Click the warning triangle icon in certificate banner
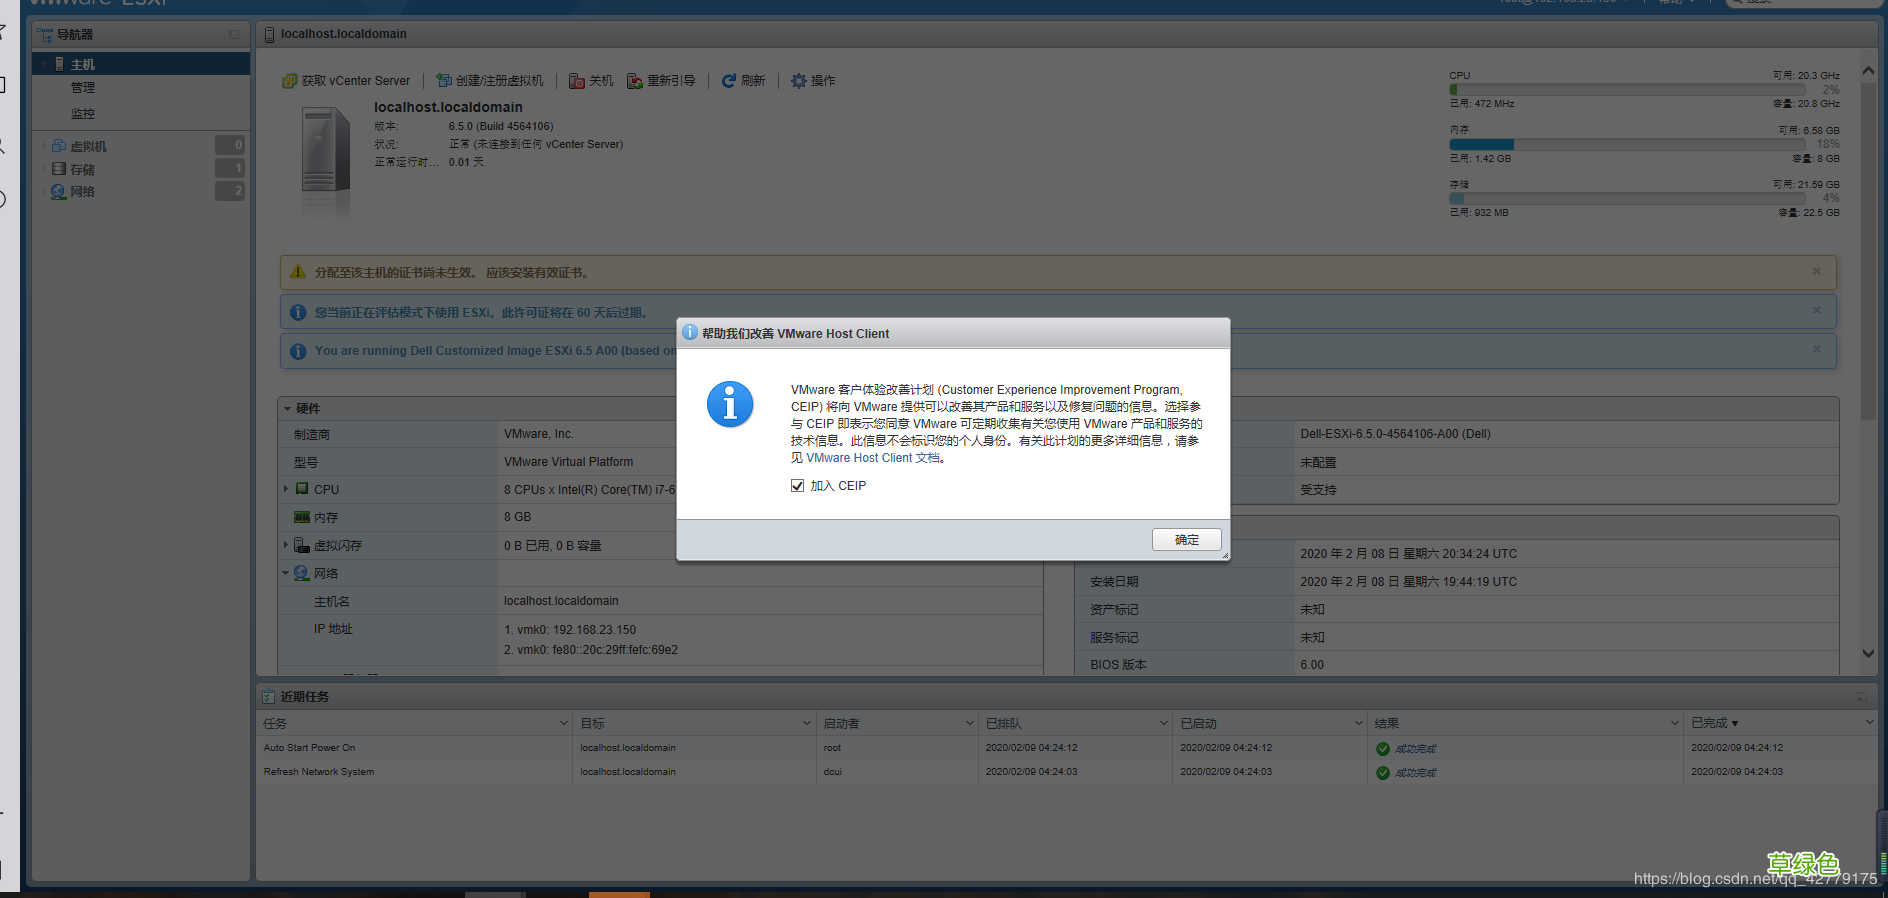The height and width of the screenshot is (898, 1888). coord(298,272)
